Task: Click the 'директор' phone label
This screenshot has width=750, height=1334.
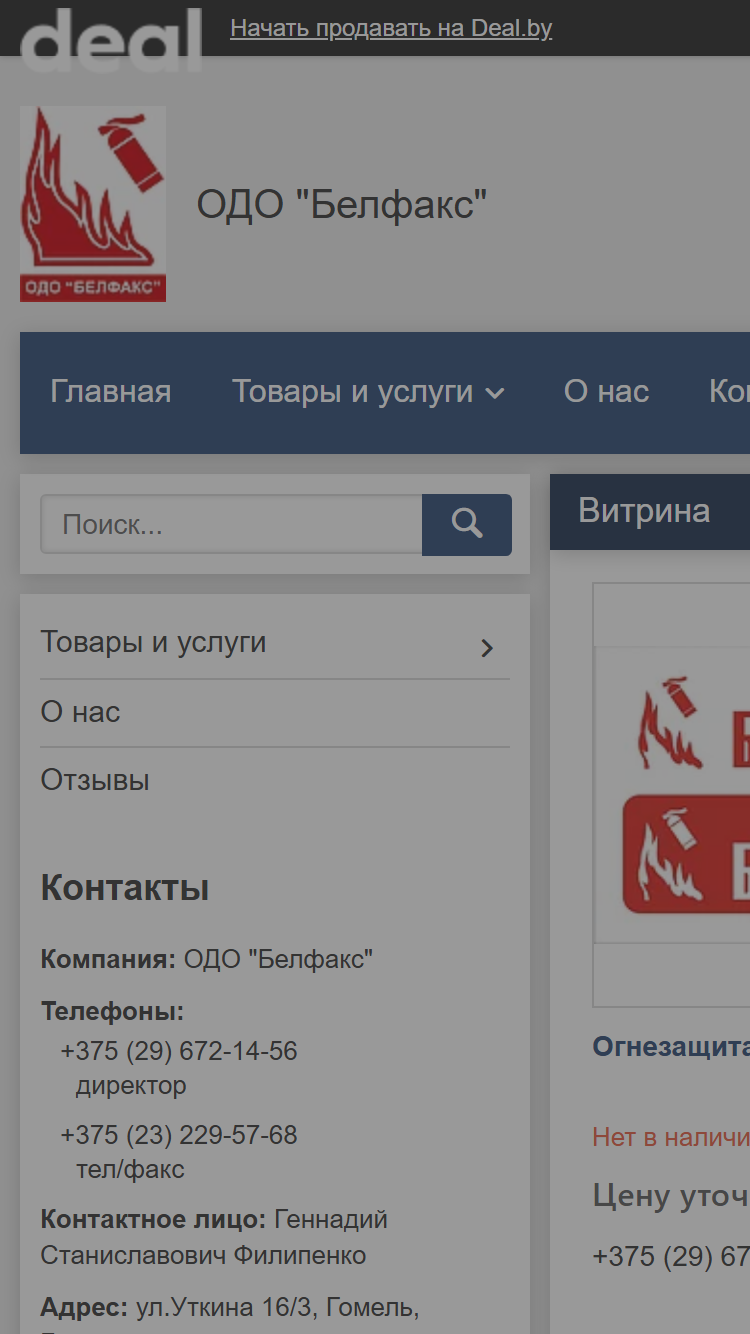Action: (131, 1085)
